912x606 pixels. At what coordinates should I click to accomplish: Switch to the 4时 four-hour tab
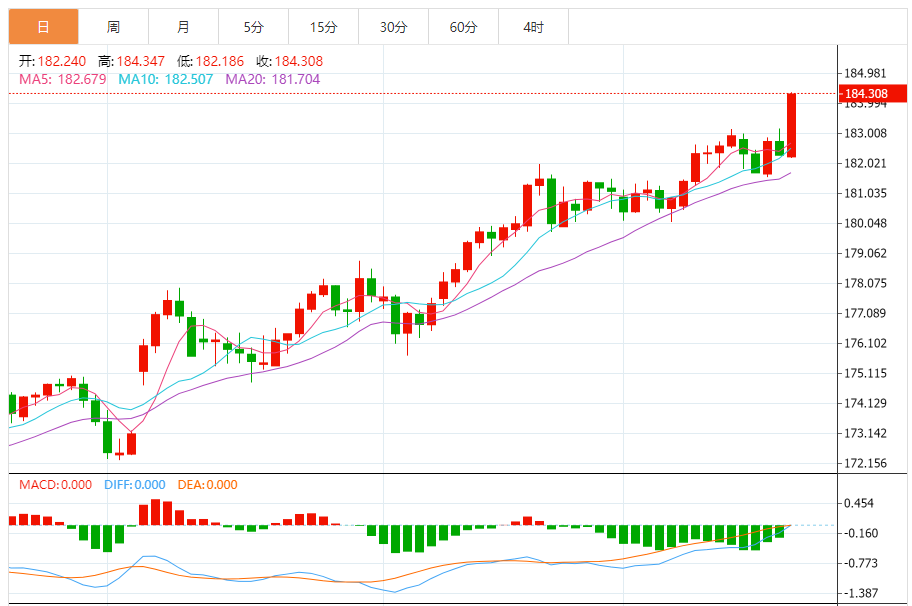tap(533, 27)
